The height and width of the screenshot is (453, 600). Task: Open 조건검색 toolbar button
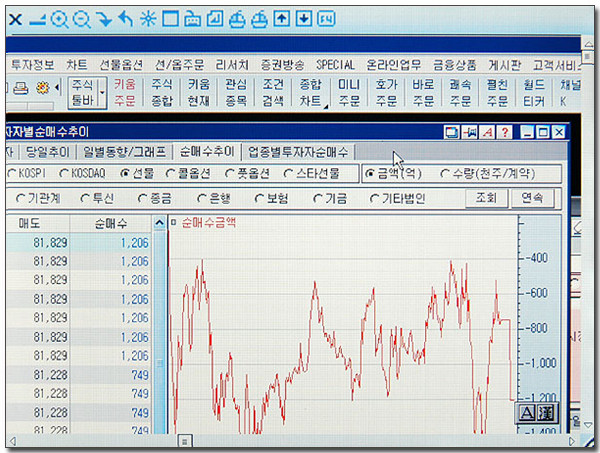pos(273,93)
